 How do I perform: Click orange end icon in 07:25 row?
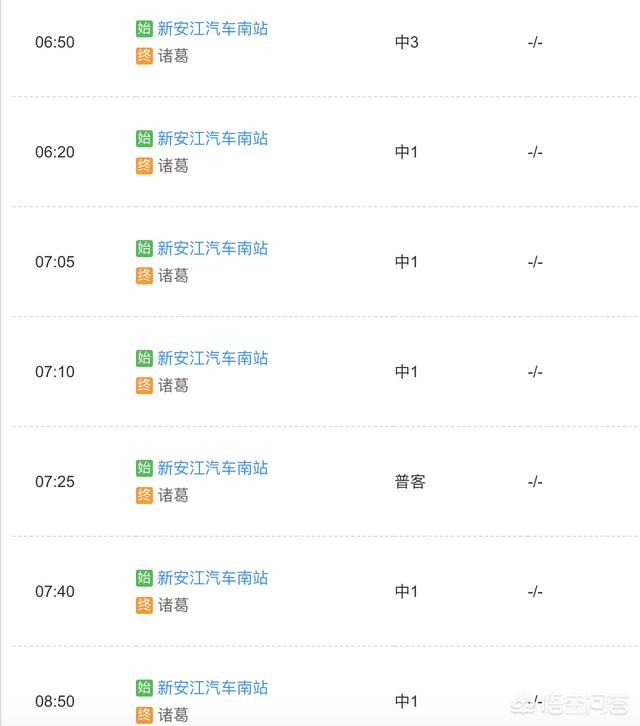click(144, 495)
